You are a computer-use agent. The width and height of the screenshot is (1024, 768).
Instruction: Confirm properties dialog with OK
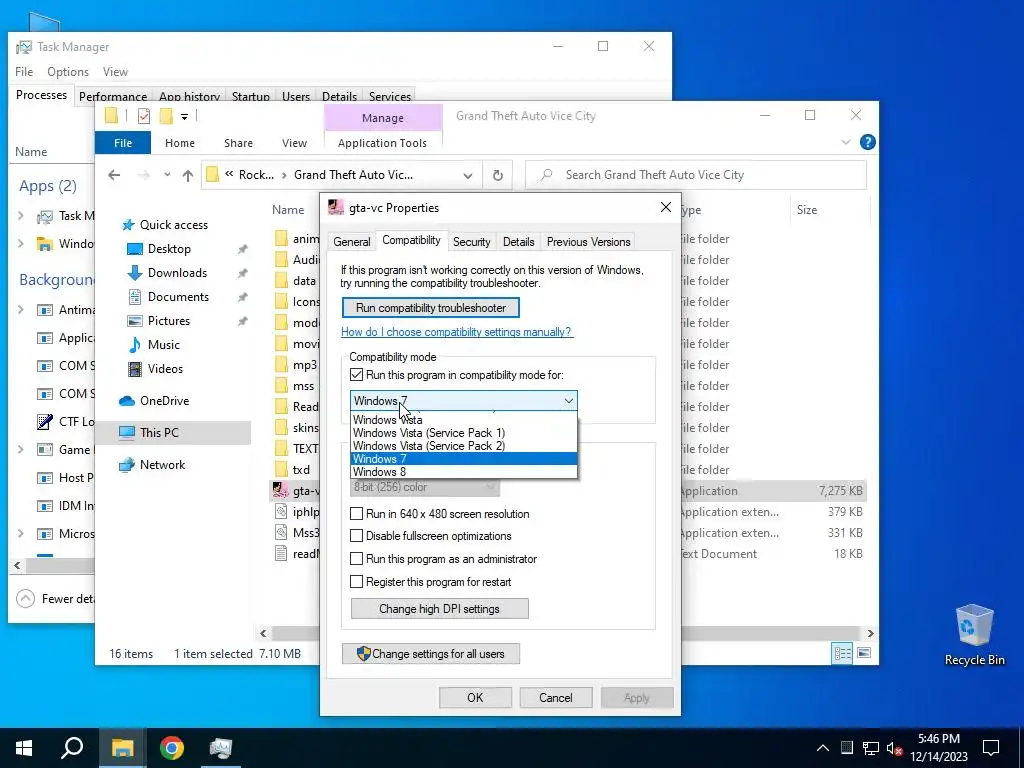(475, 697)
